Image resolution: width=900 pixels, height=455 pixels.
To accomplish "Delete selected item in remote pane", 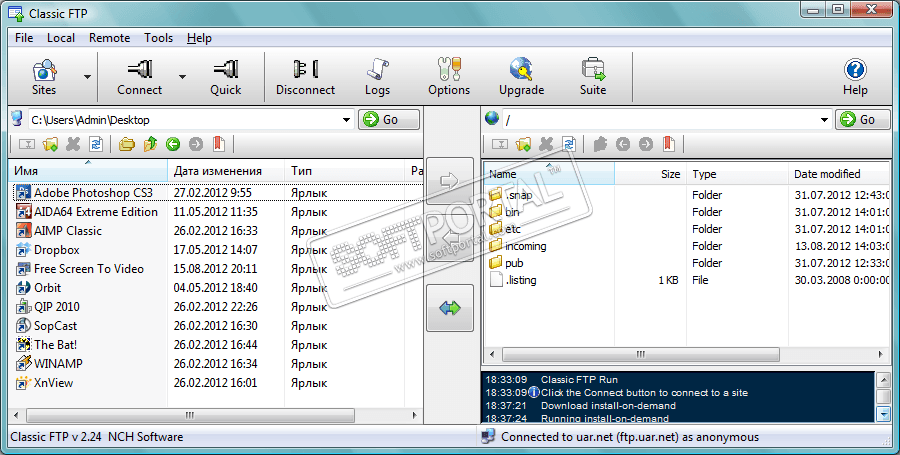I will pos(546,144).
